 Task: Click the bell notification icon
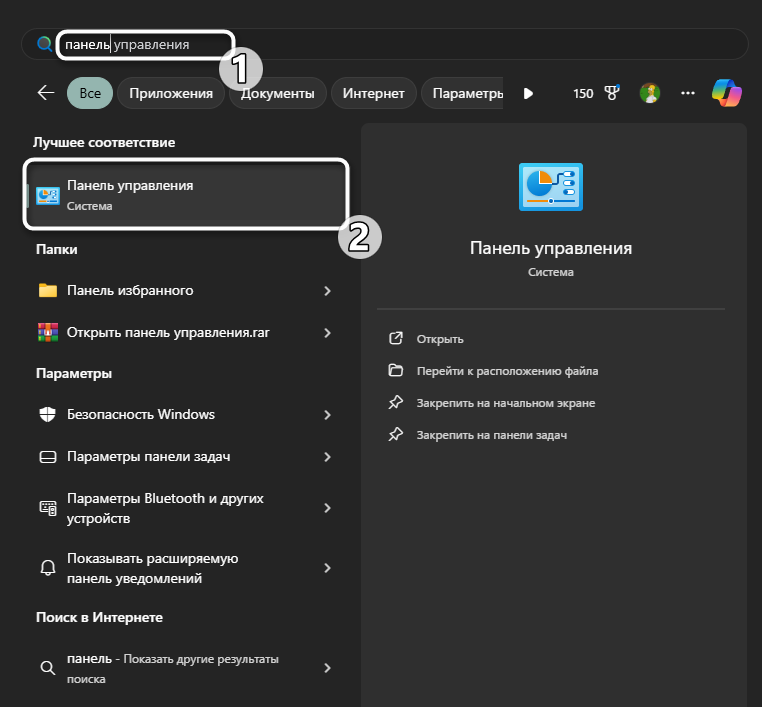[48, 568]
